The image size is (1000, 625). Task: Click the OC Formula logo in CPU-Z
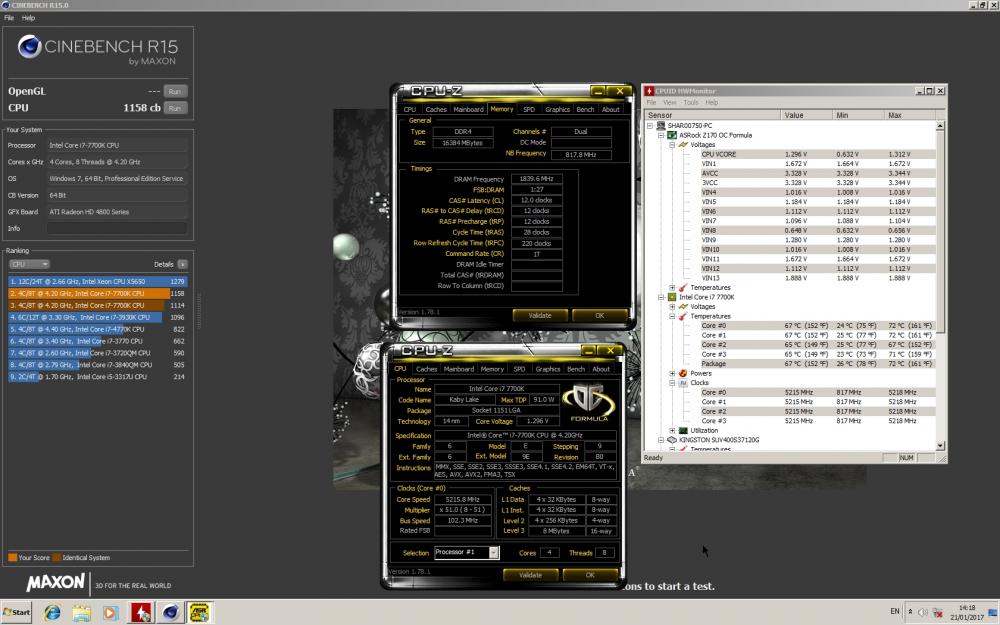589,403
